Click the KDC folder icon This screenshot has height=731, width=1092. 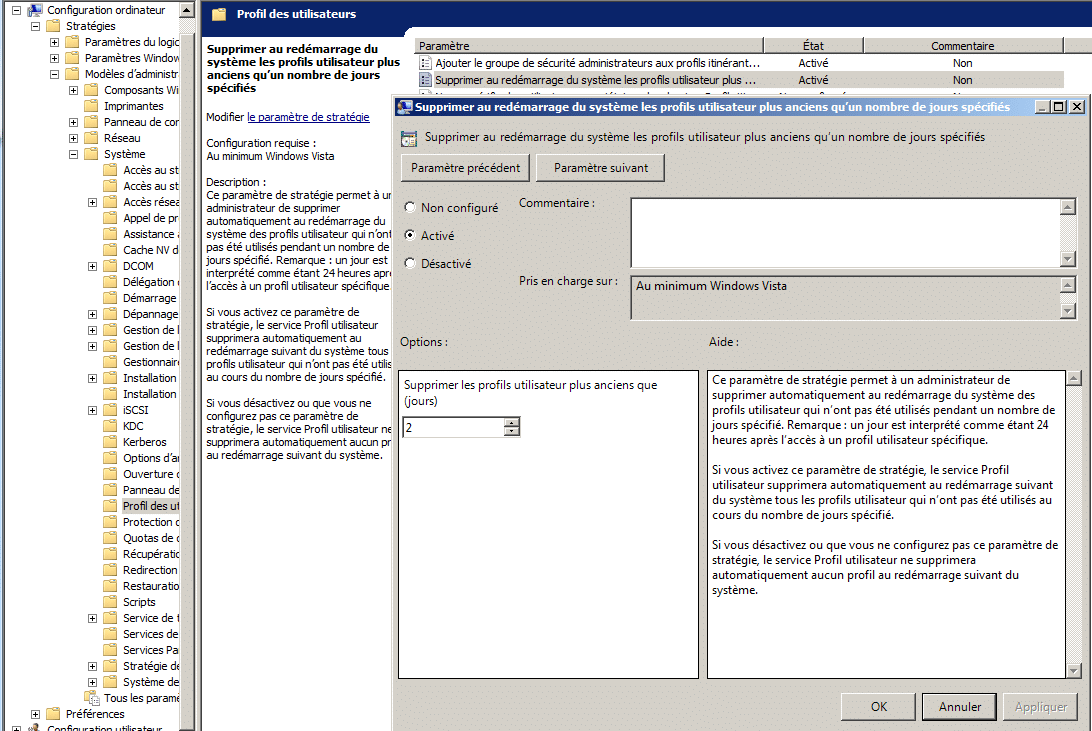pos(110,426)
